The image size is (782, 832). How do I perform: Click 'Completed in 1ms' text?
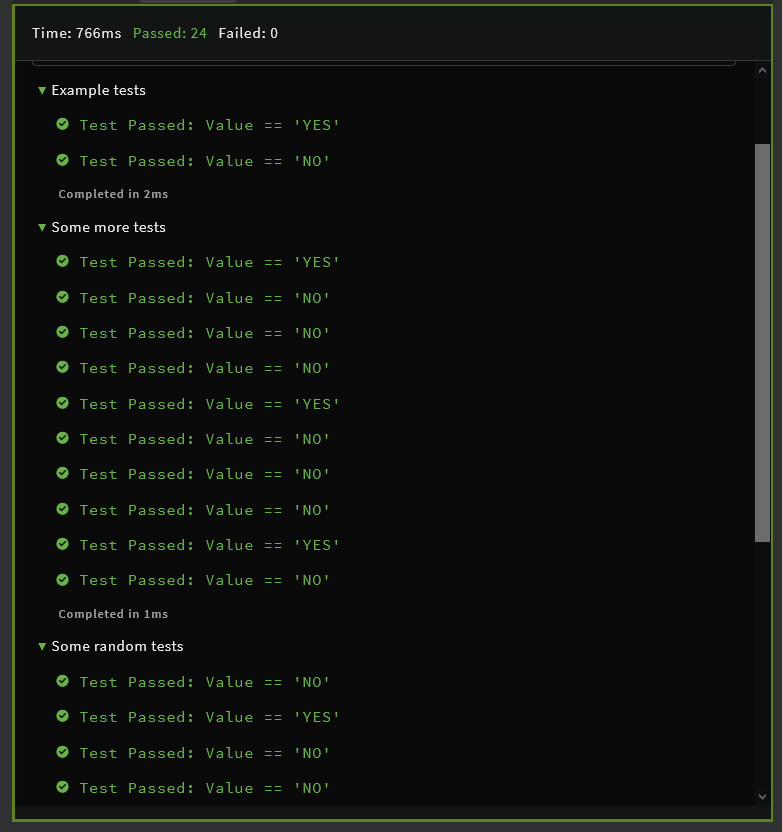tap(113, 614)
